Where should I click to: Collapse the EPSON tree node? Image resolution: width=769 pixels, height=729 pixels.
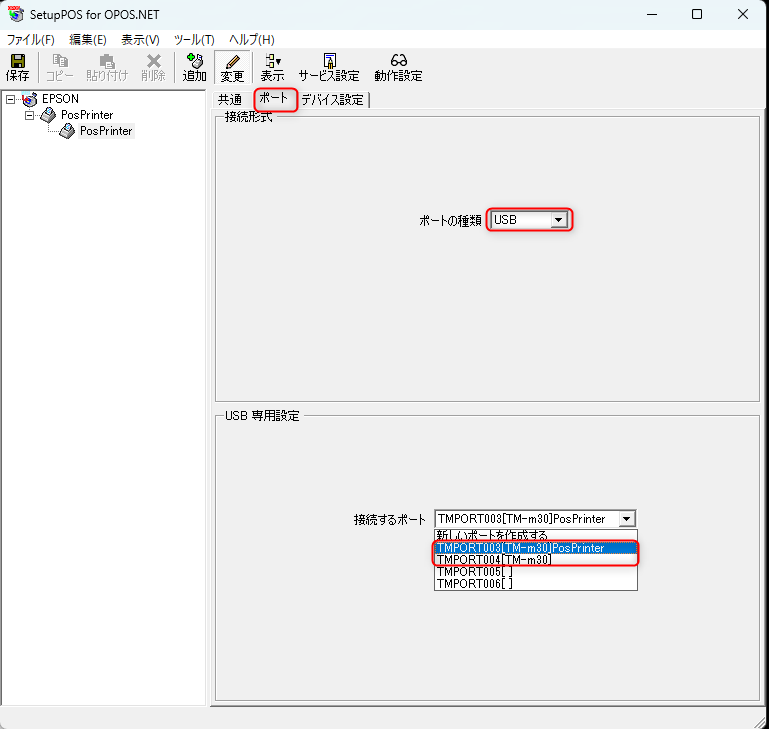[10, 100]
